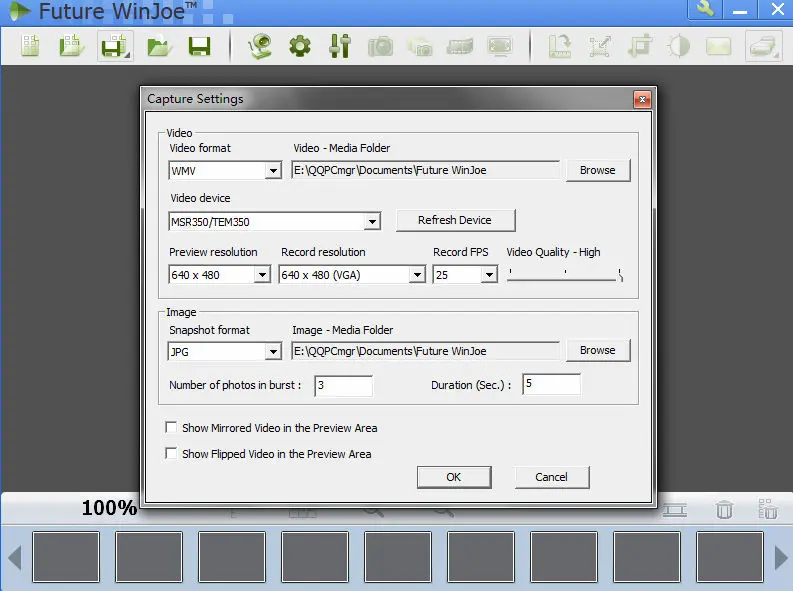The image size is (793, 591).
Task: Click the burst shot multi-camera icon
Action: point(420,47)
